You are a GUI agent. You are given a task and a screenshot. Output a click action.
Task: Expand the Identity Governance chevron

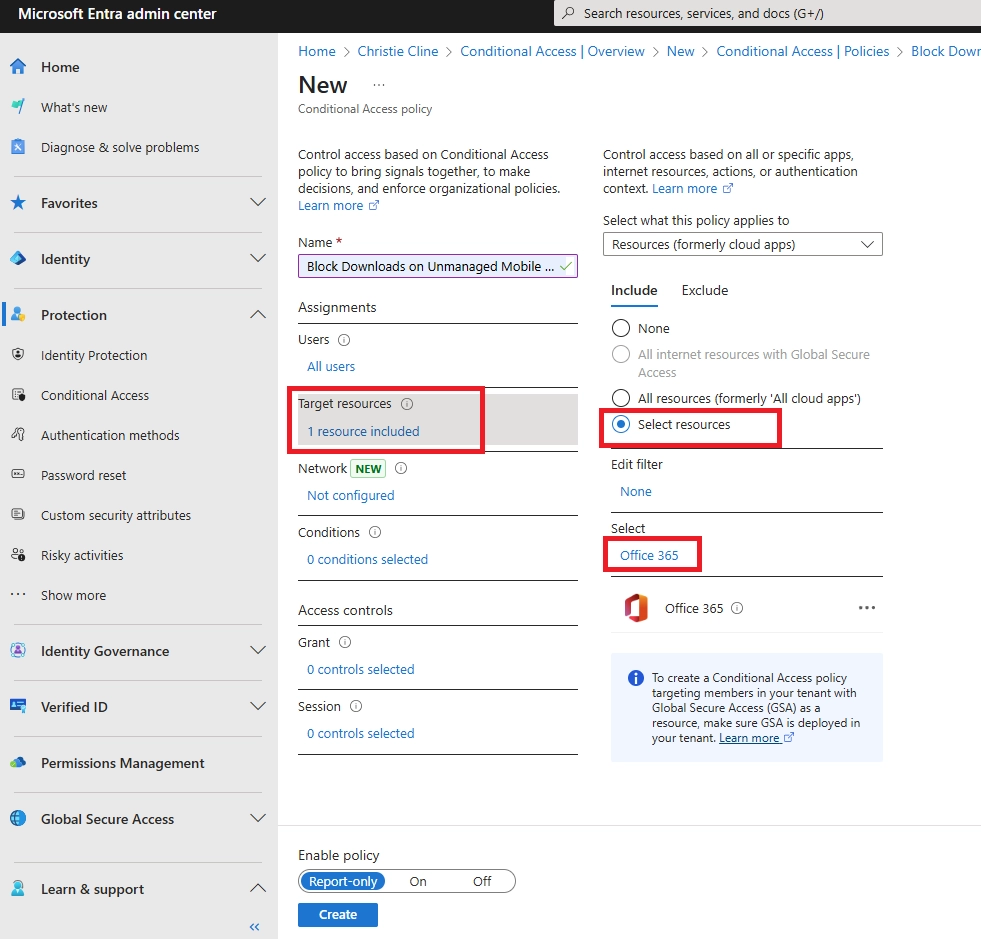click(258, 650)
